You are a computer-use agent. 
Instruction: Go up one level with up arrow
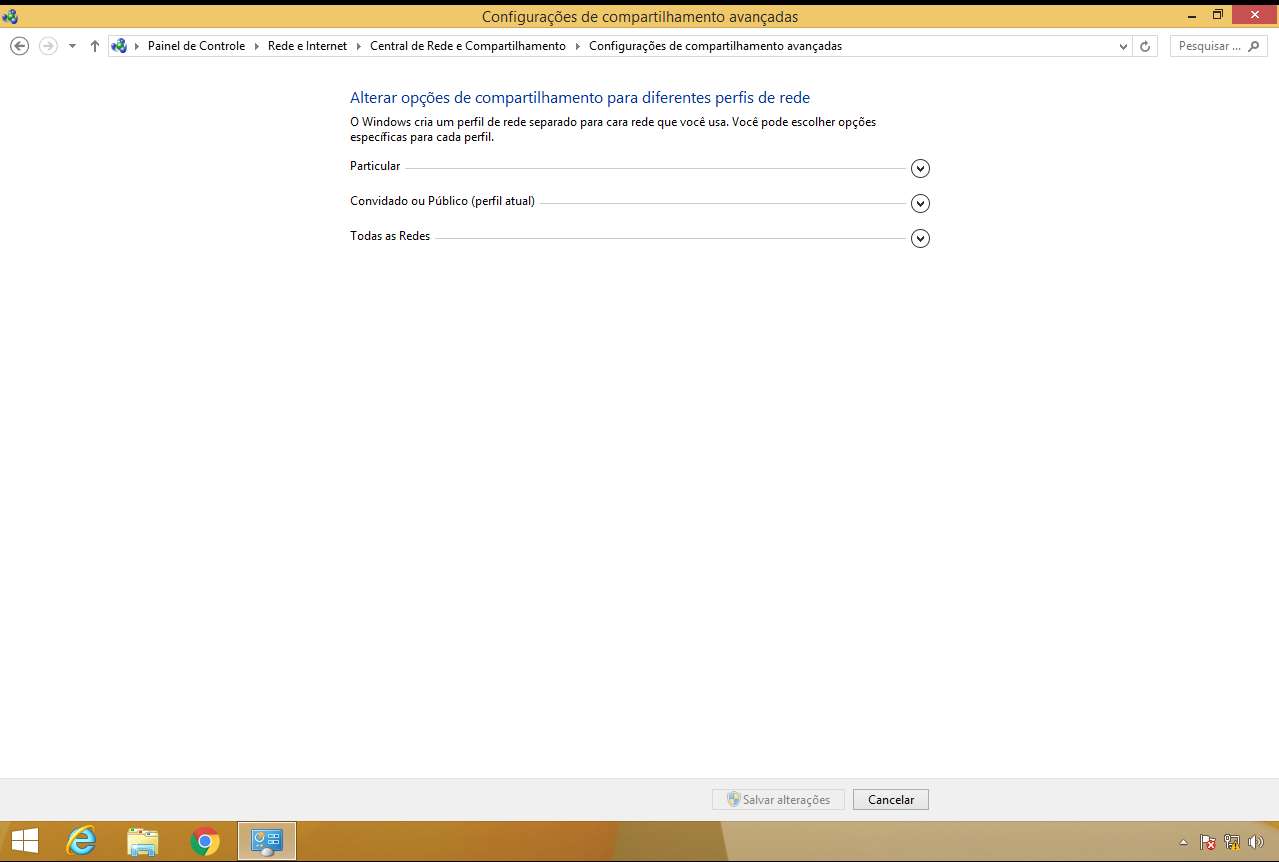95,46
